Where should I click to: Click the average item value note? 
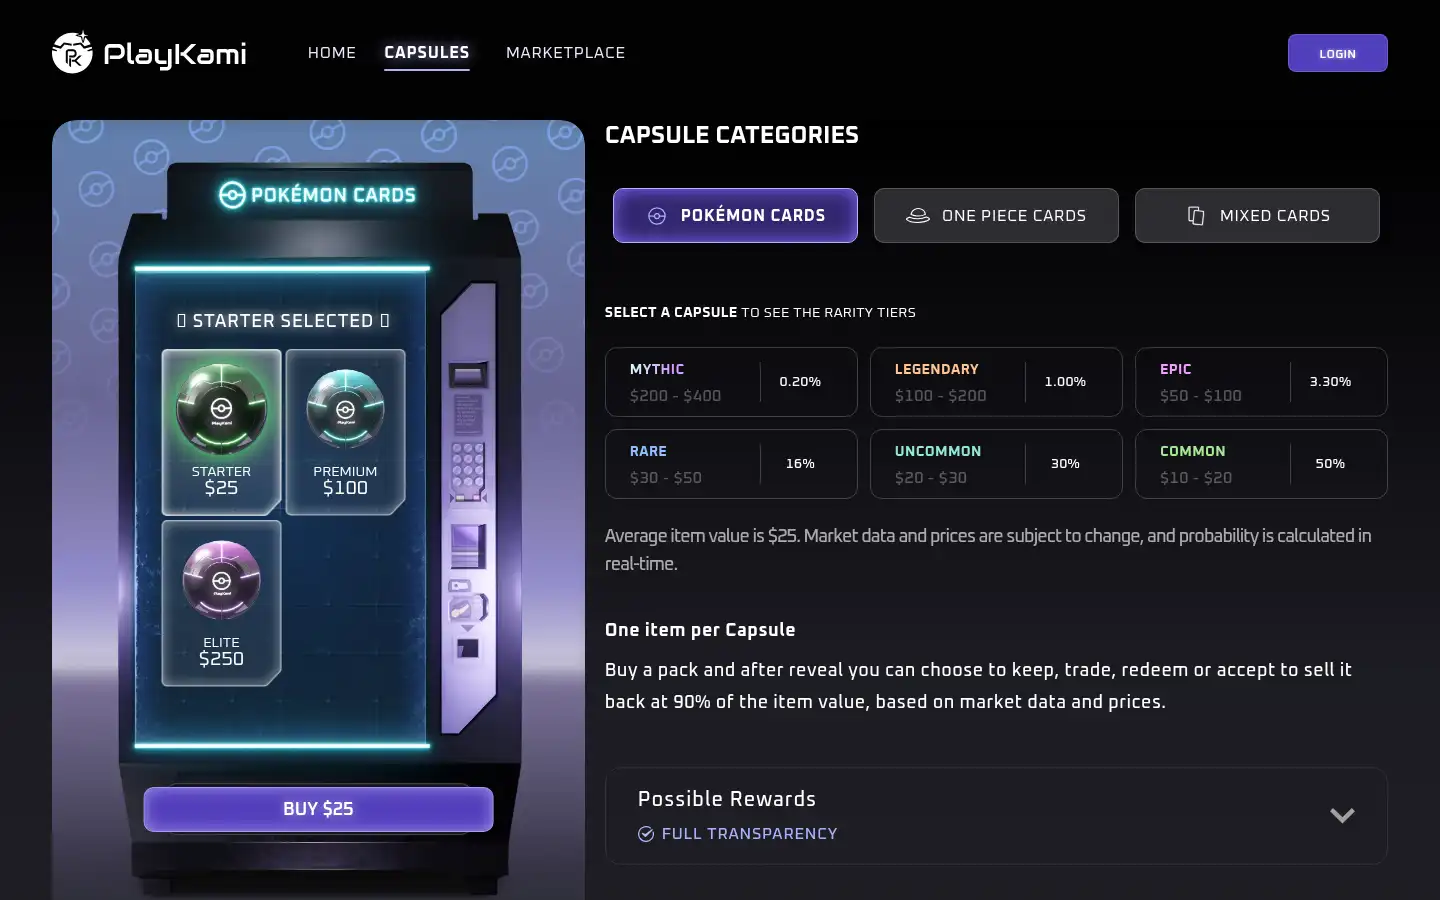click(x=988, y=550)
